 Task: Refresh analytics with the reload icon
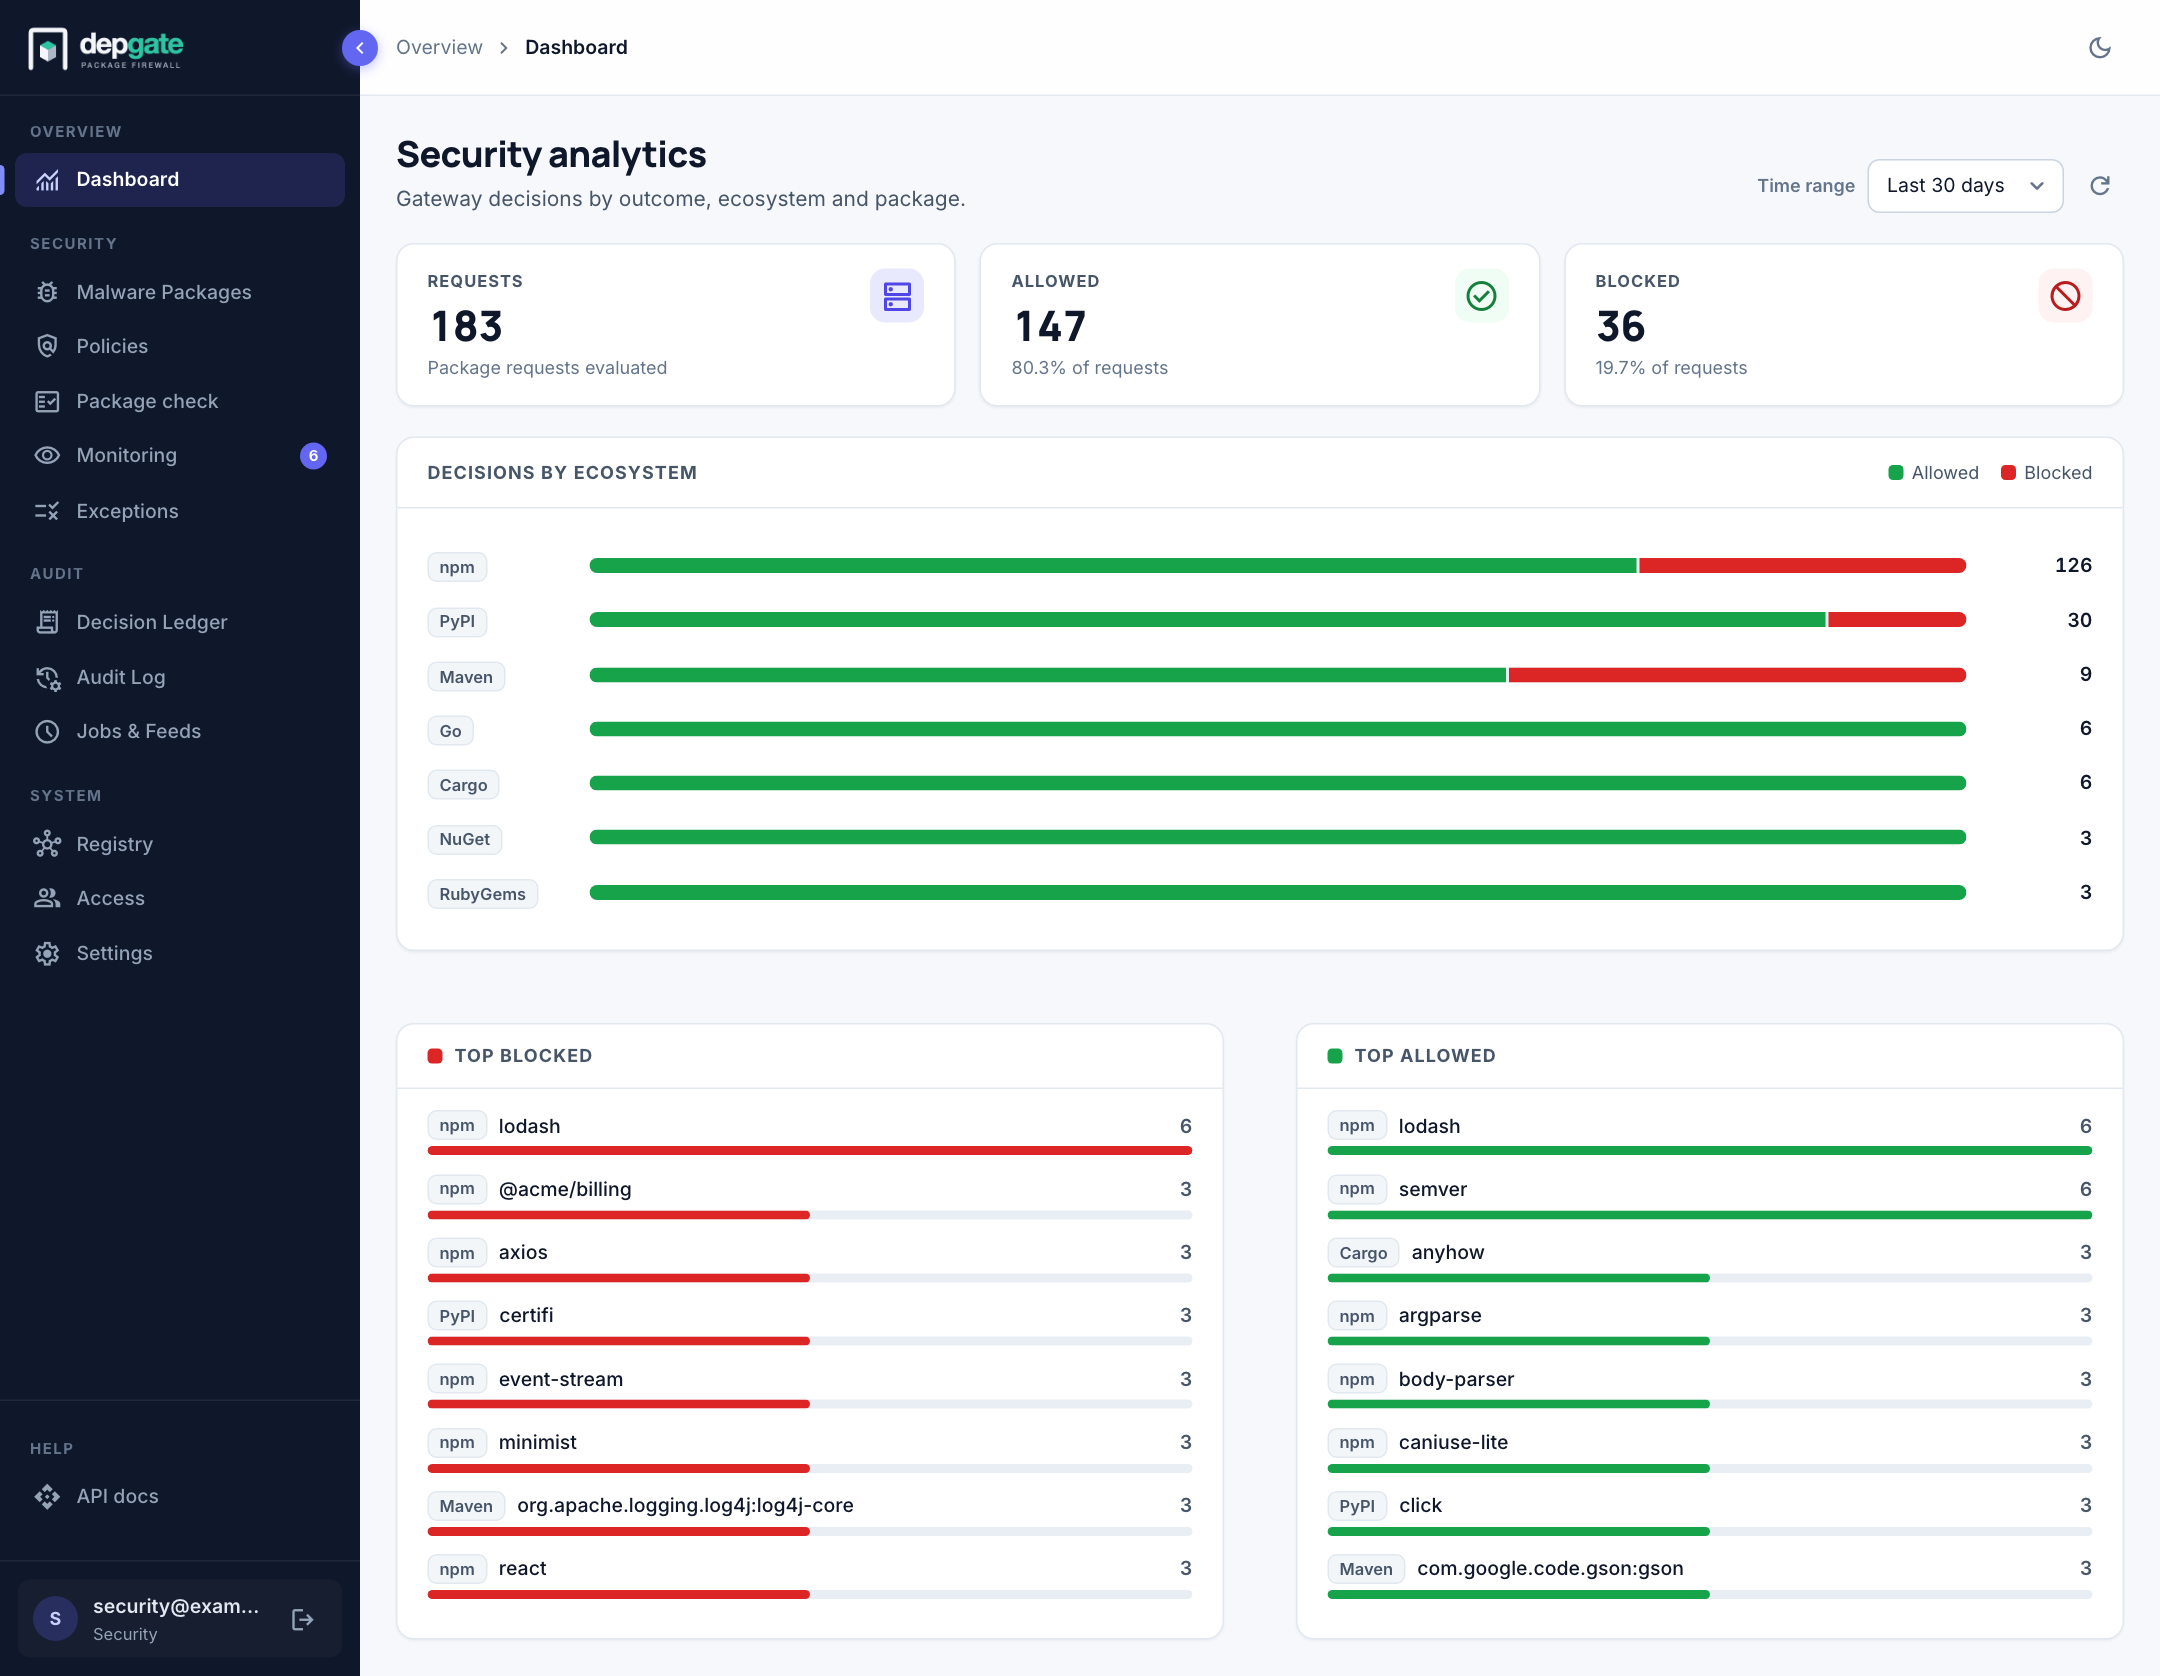click(2100, 186)
